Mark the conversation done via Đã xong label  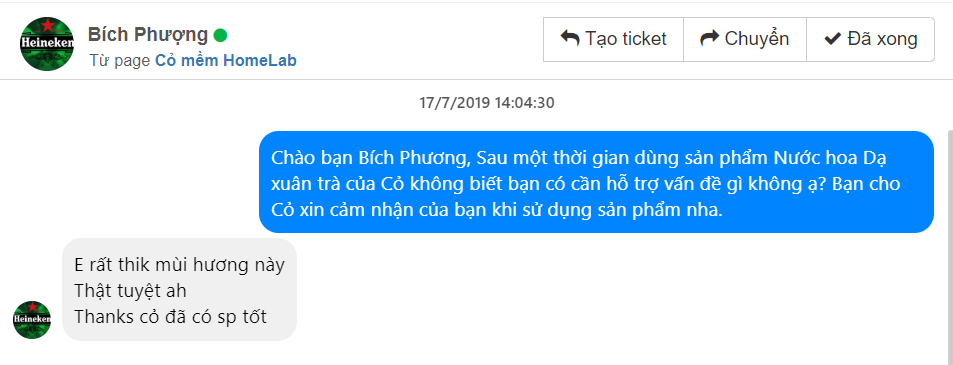point(882,39)
